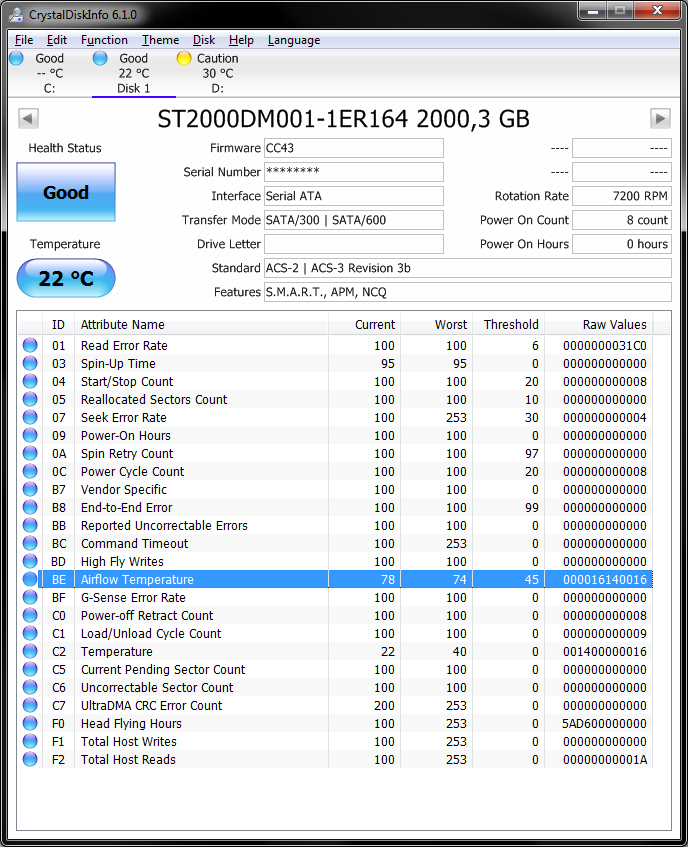This screenshot has height=847, width=688.
Task: Click status orb of End-to-End Error
Action: (30, 507)
